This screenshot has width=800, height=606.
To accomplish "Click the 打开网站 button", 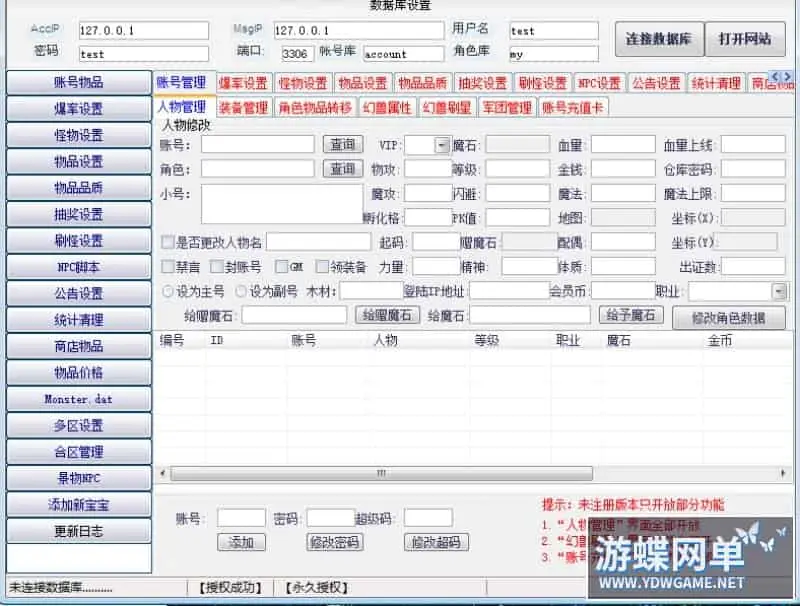I will 745,39.
